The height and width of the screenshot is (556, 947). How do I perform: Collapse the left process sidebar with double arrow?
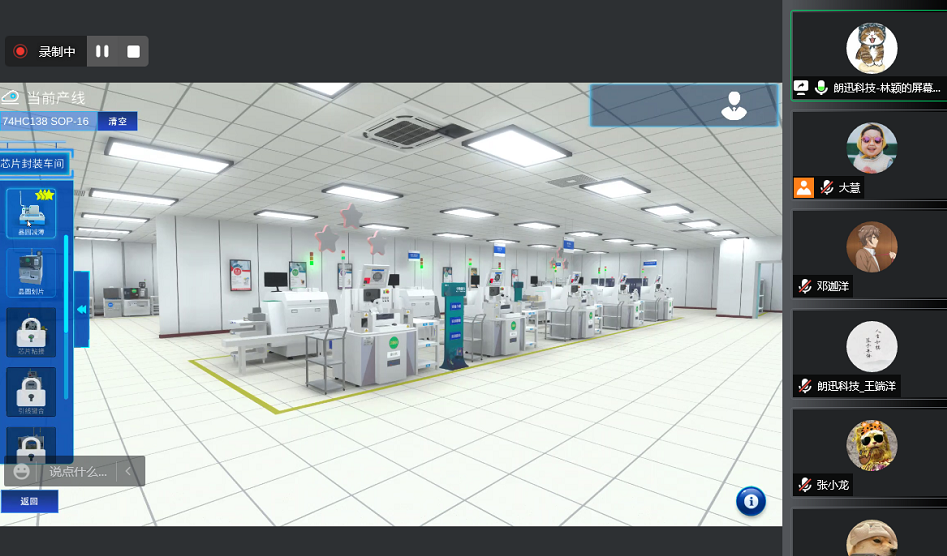81,310
